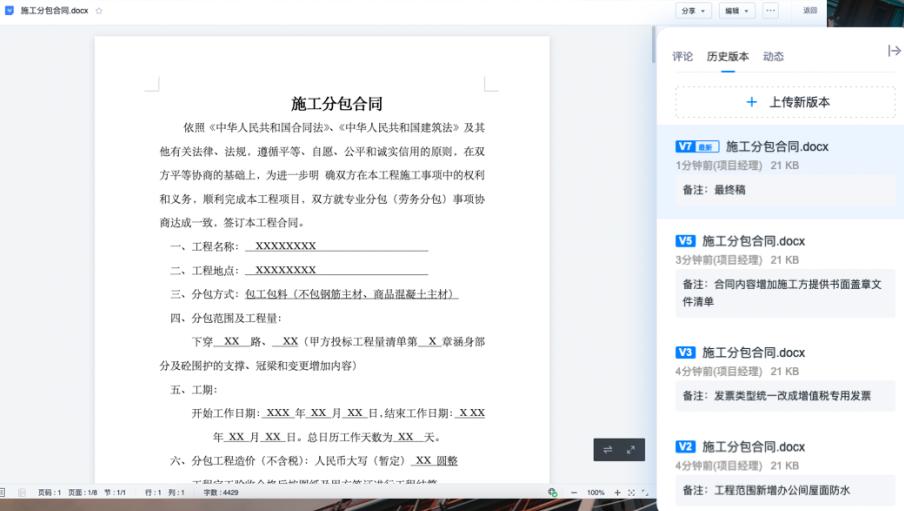Click the note 工程范围新增办公间屋面防水

click(785, 490)
